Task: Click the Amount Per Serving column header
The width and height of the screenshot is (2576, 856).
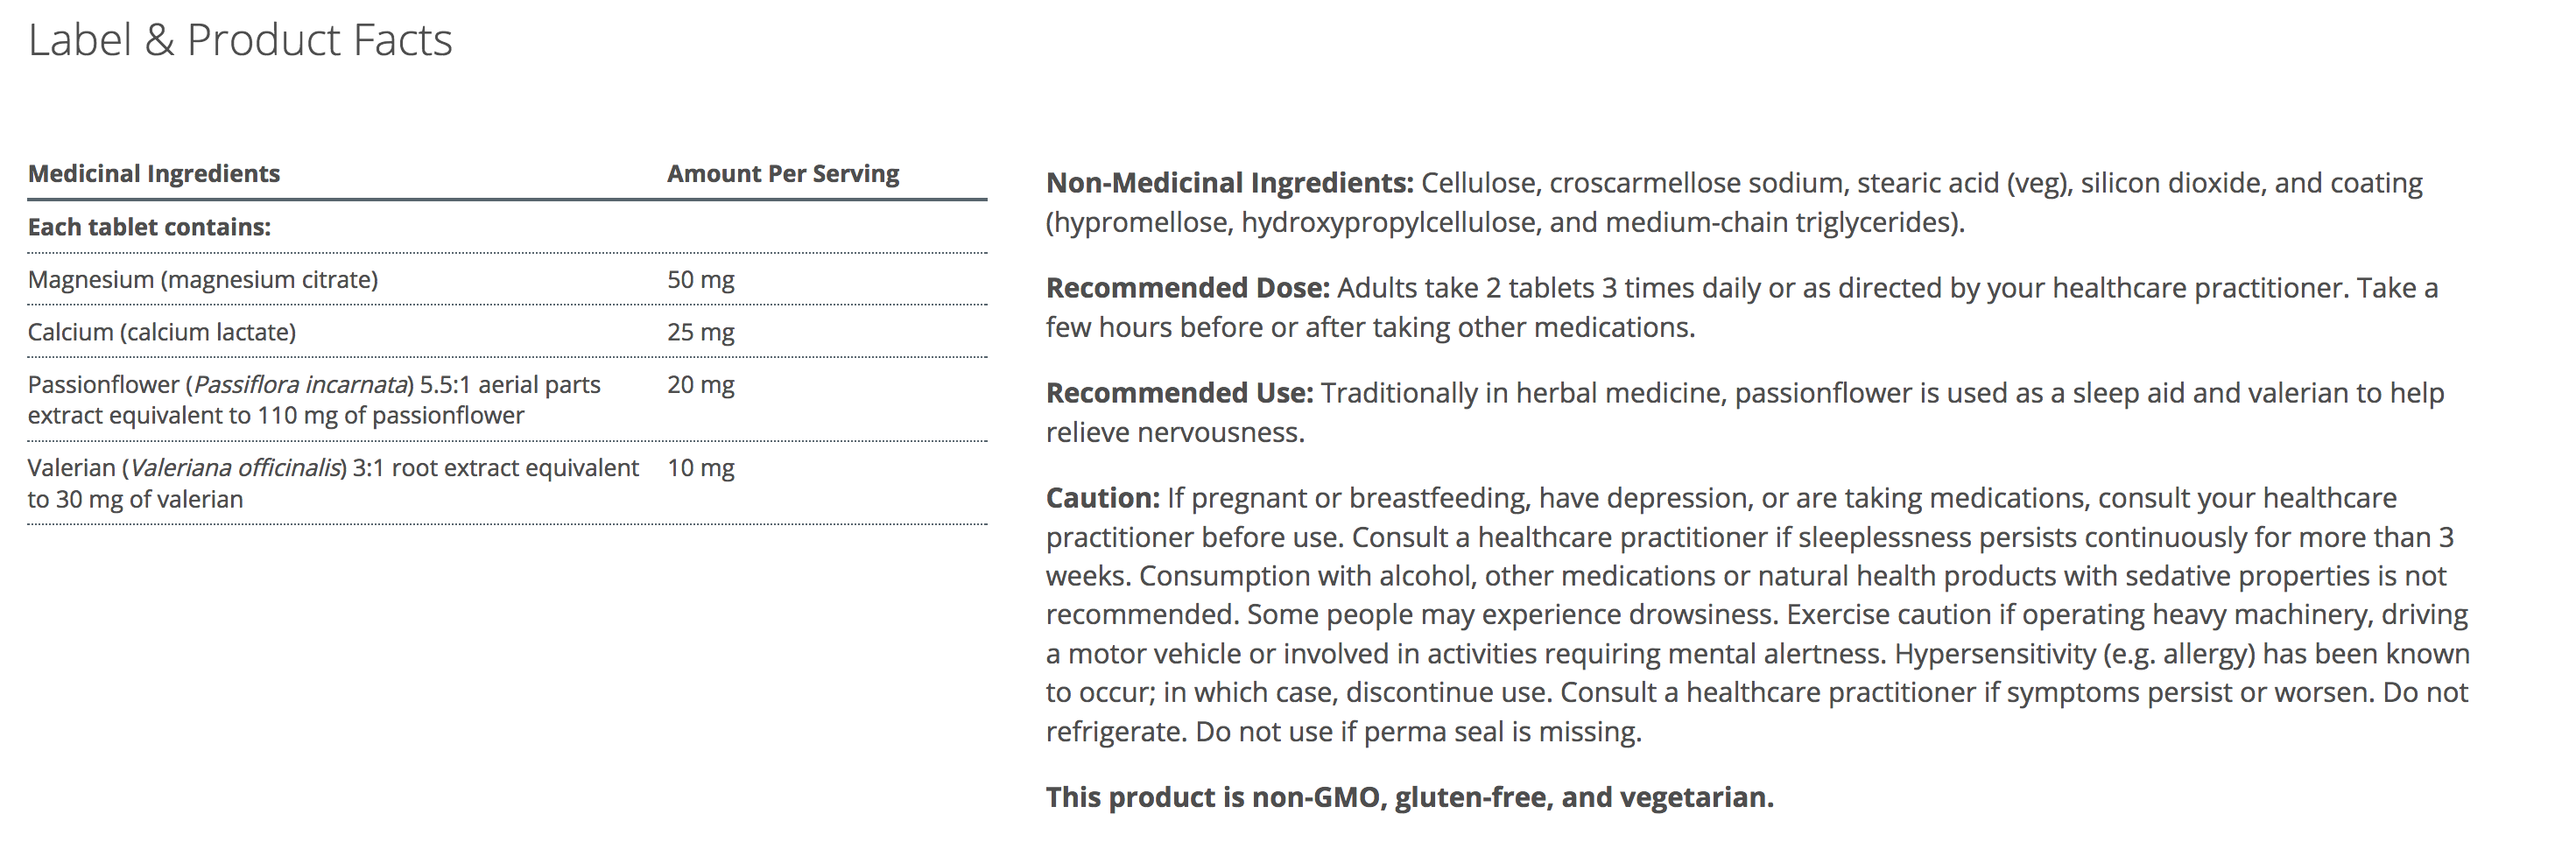Action: pyautogui.click(x=783, y=174)
